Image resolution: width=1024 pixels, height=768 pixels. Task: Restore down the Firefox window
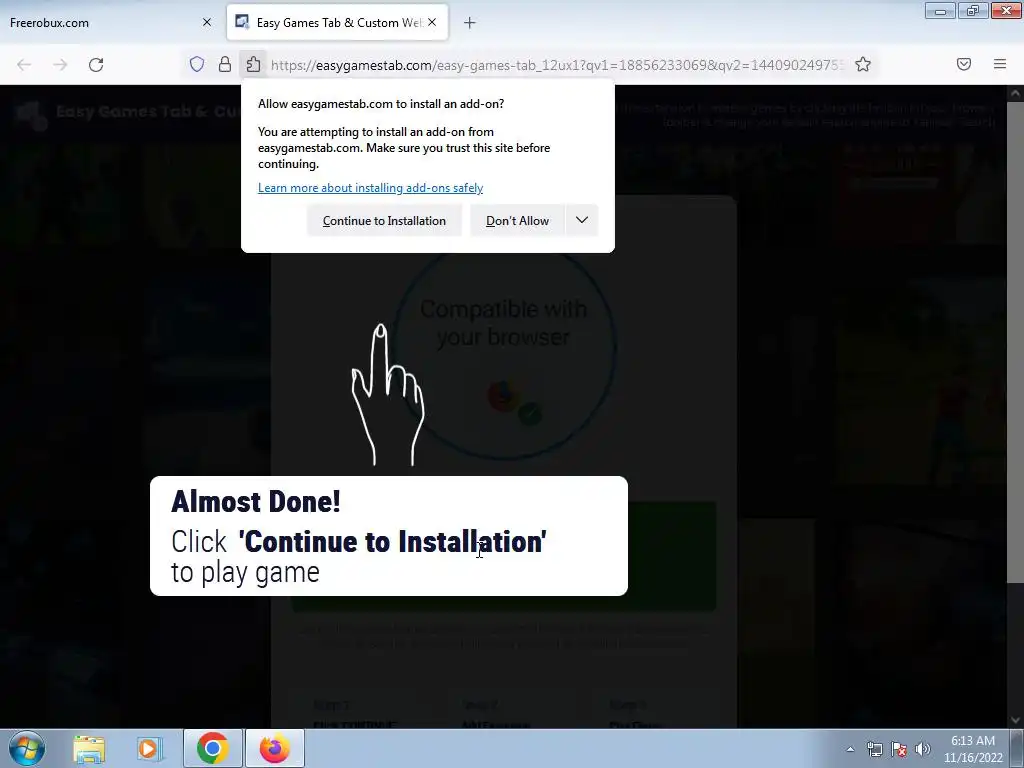(x=973, y=10)
